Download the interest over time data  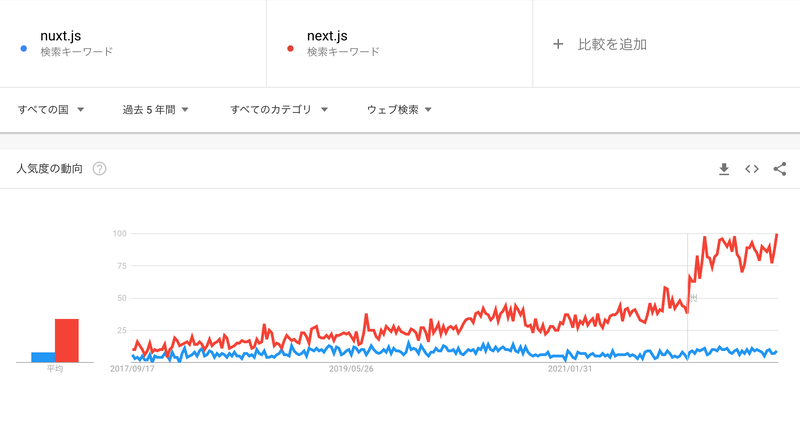pyautogui.click(x=724, y=169)
